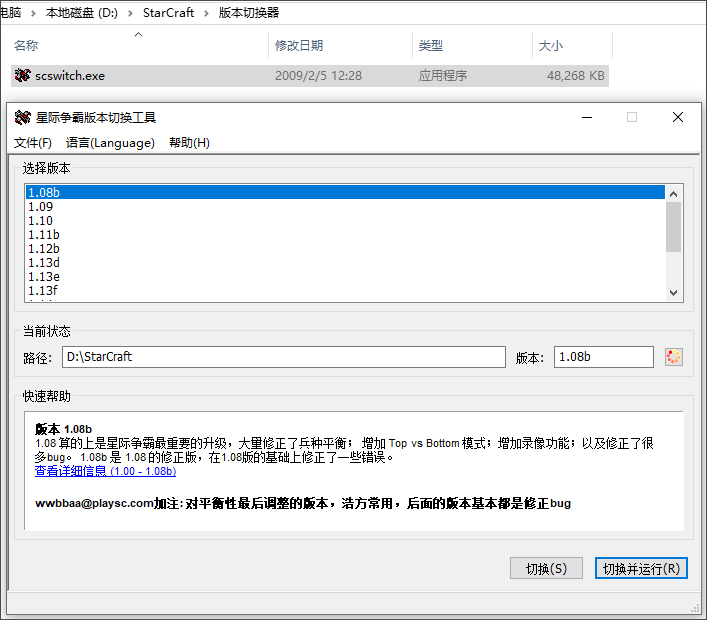Click 版本切换器 in the address breadcrumb

pos(249,13)
